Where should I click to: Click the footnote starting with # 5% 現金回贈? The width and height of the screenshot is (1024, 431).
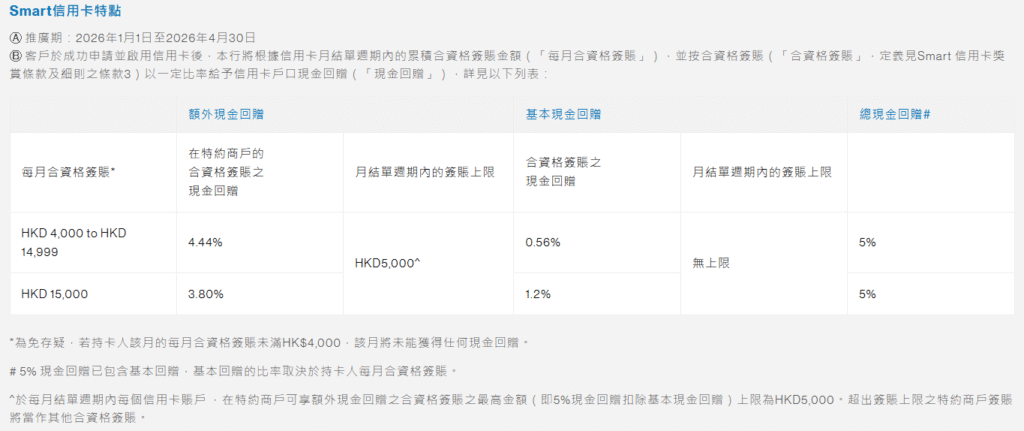coord(232,371)
